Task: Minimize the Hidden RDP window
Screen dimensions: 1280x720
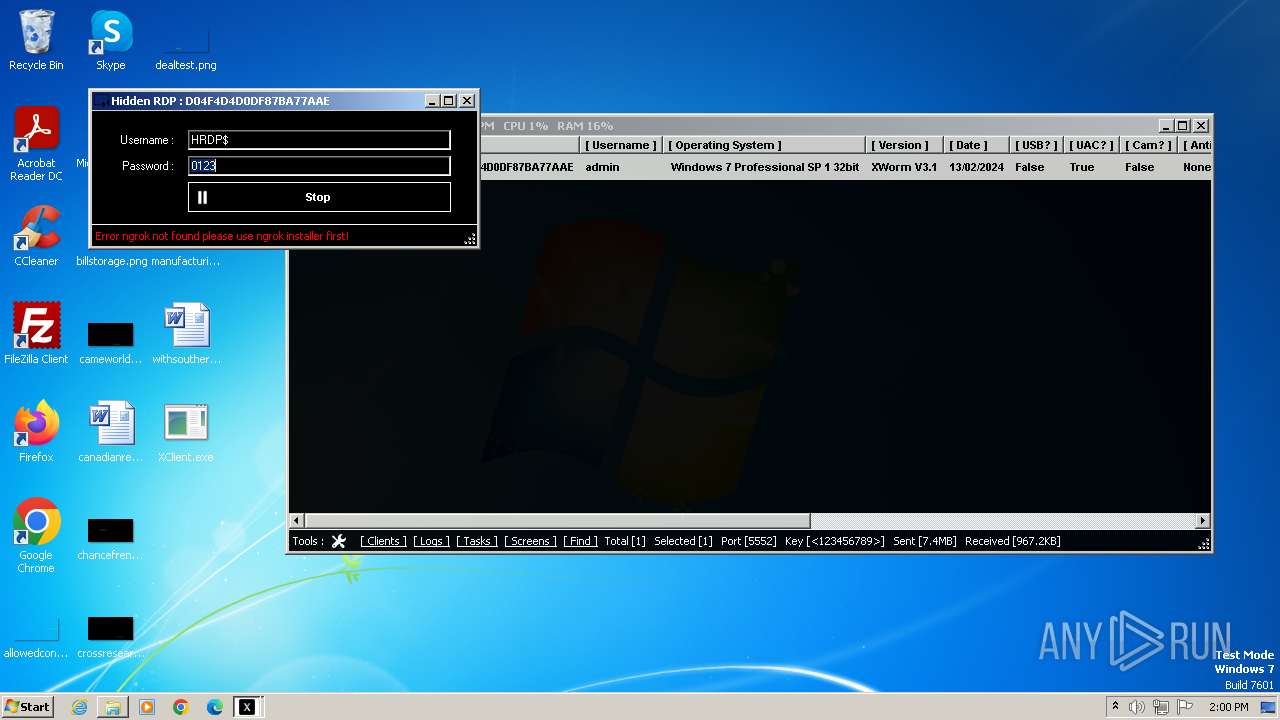Action: tap(432, 101)
